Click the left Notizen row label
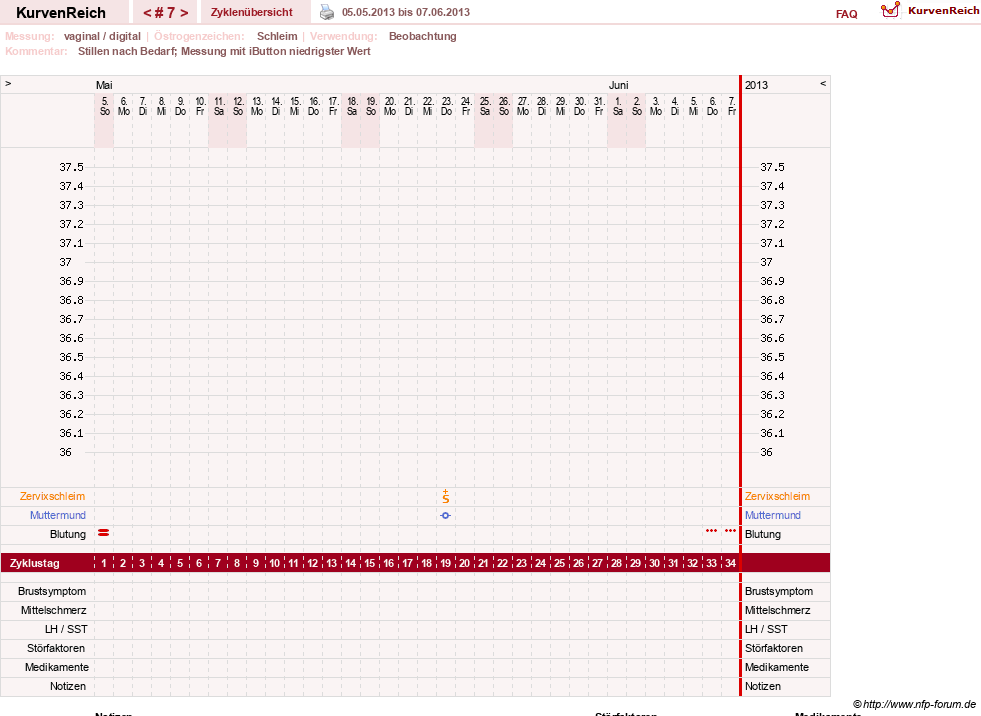The height and width of the screenshot is (716, 981). pos(68,687)
